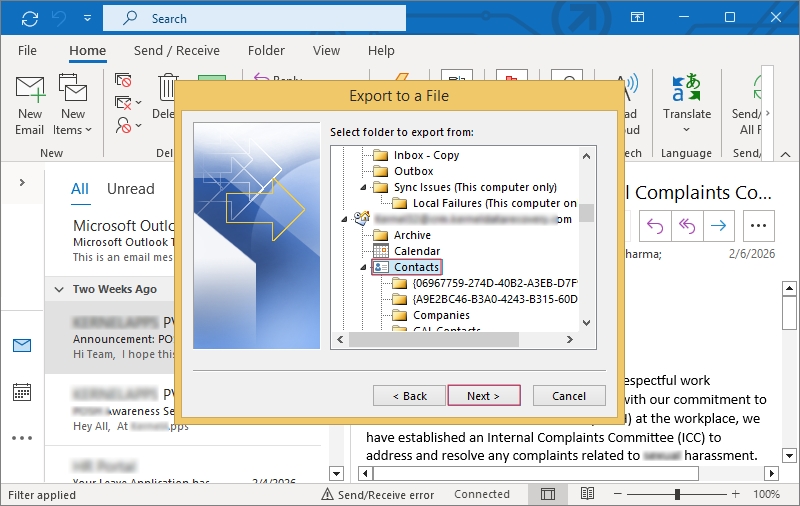Open more navigation options ellipsis

(22, 438)
